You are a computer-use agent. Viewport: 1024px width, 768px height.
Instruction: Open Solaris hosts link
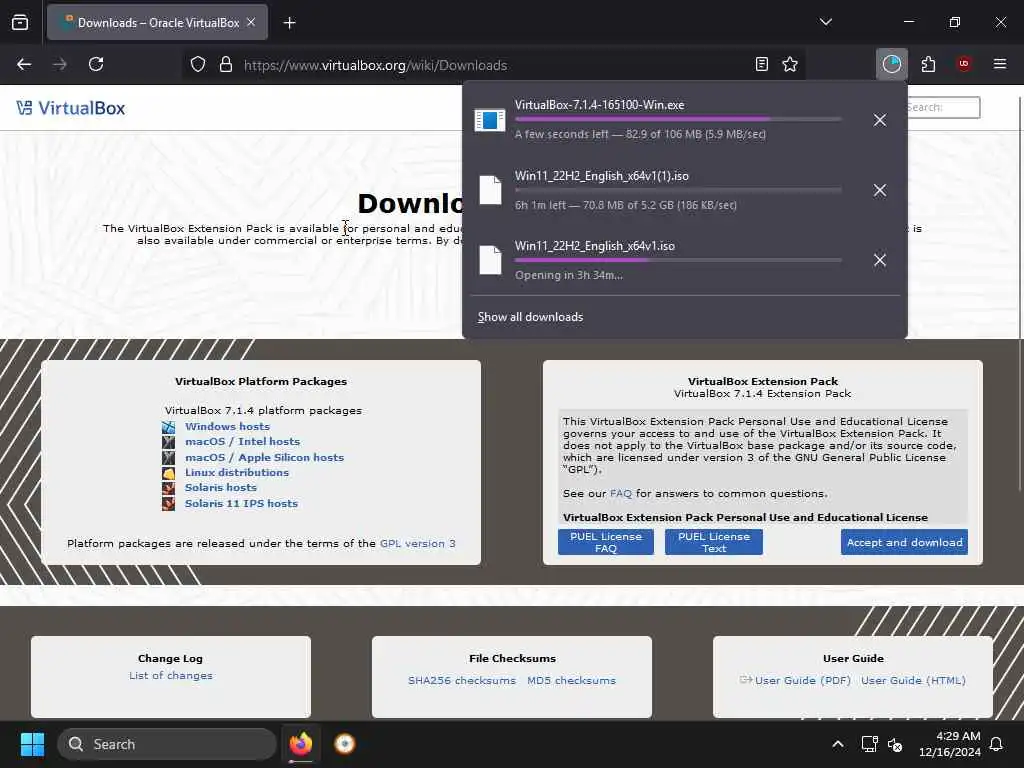pos(221,487)
